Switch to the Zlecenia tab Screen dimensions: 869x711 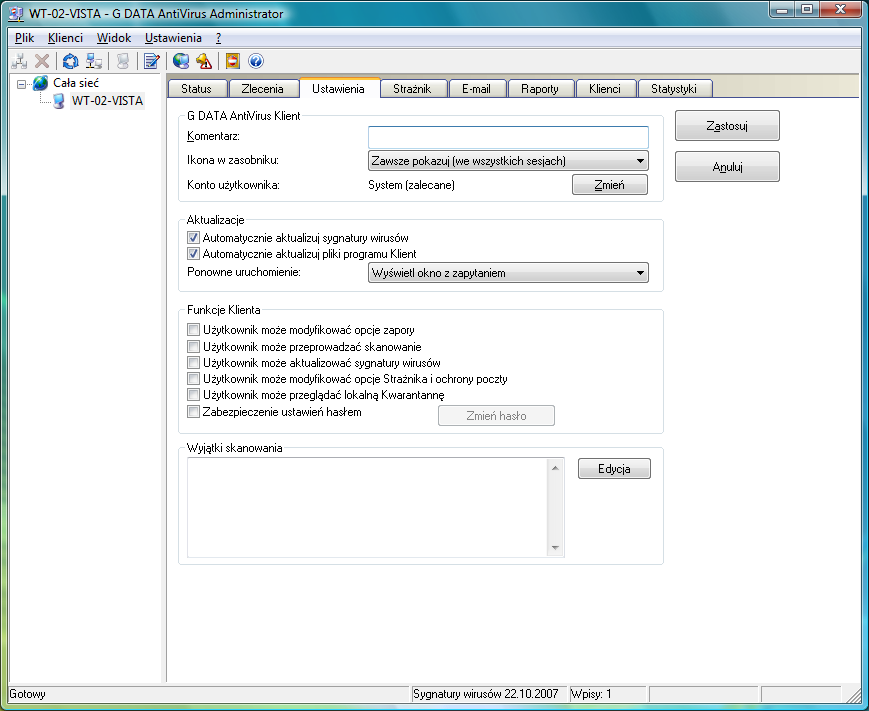[263, 89]
